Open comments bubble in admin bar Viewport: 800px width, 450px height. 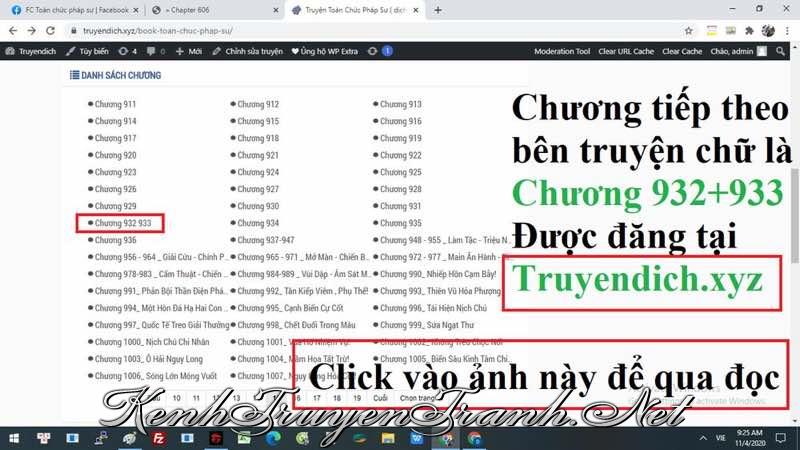coord(156,51)
